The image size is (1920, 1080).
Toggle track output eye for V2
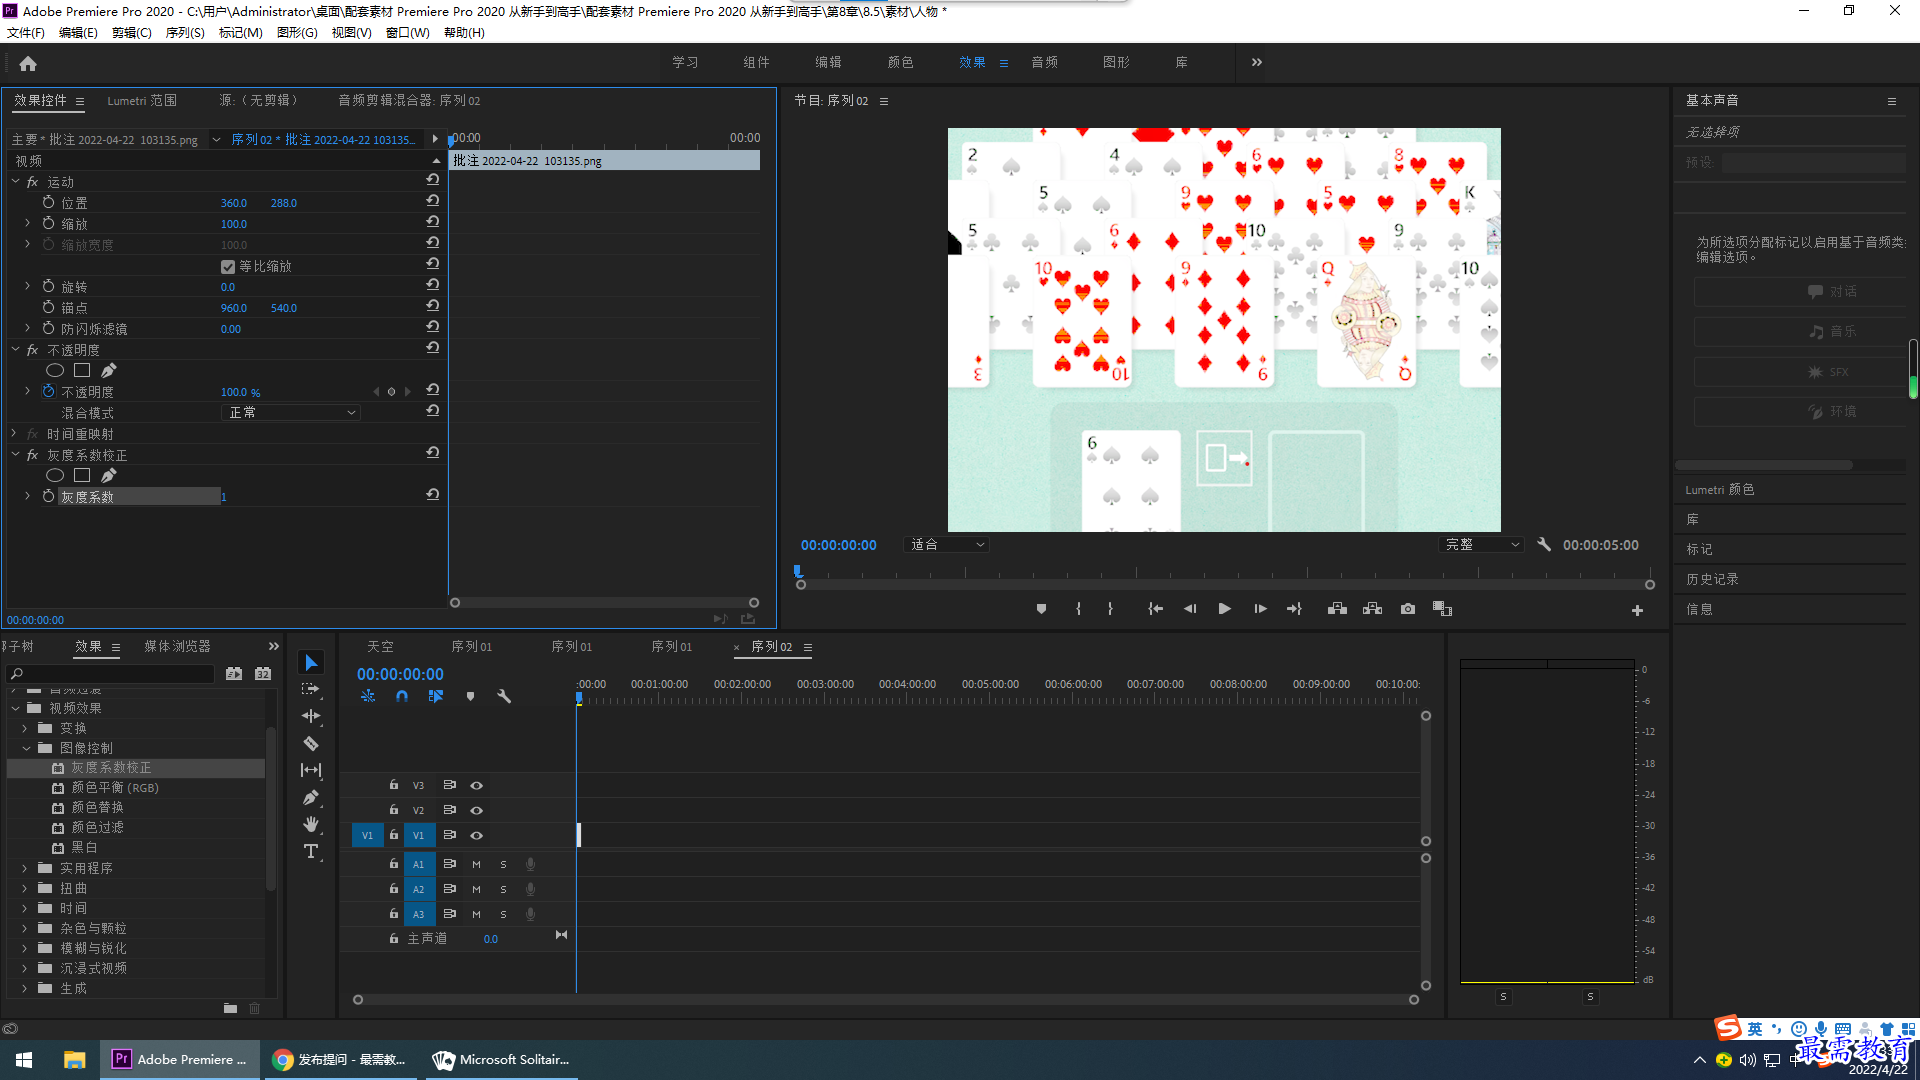click(477, 810)
